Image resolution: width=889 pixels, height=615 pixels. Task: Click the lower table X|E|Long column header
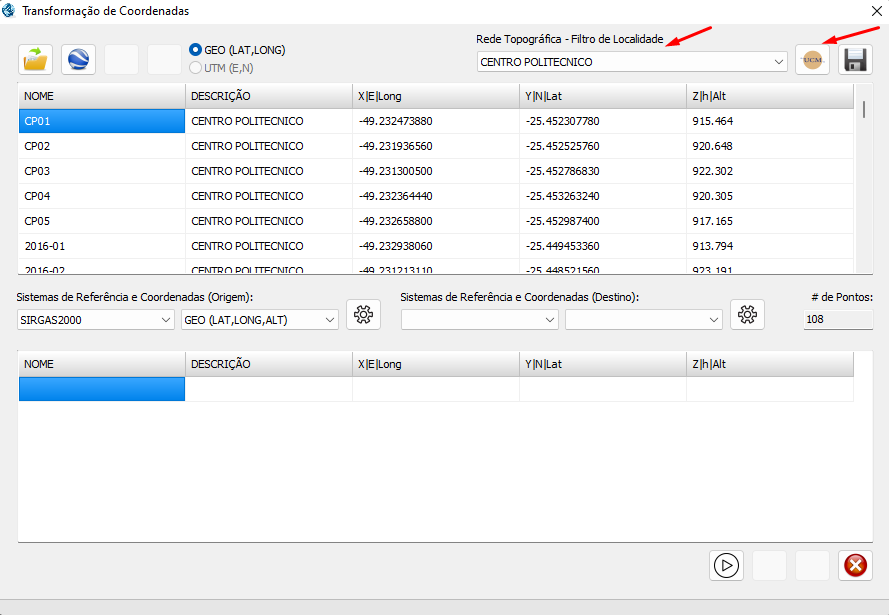pos(435,364)
